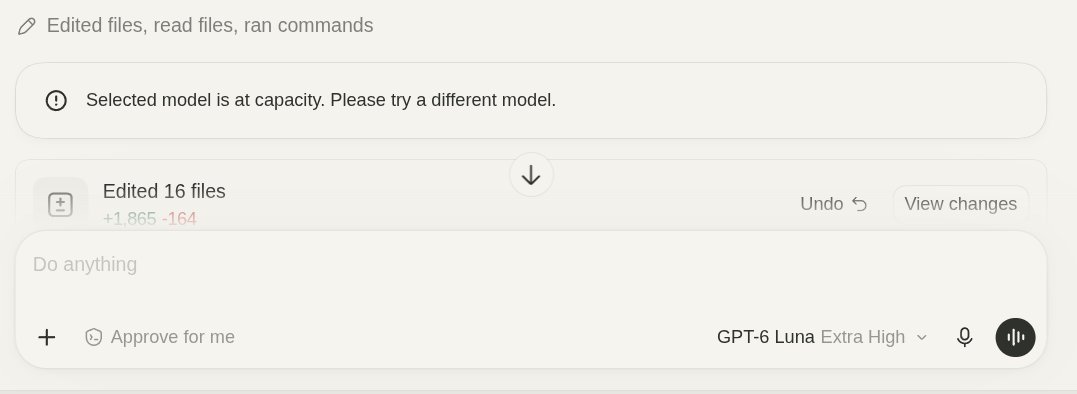1077x394 pixels.
Task: Open View changes for the edited files
Action: tap(960, 204)
